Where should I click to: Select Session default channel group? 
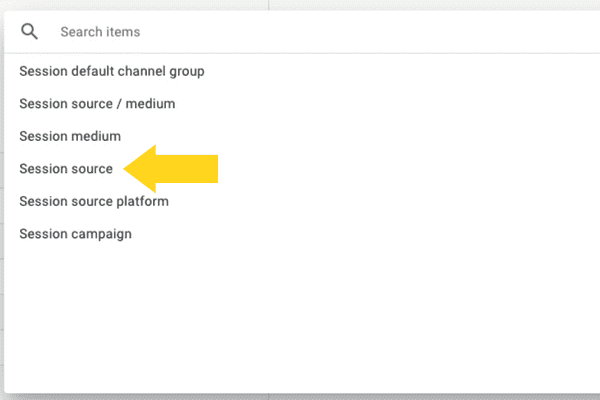112,71
